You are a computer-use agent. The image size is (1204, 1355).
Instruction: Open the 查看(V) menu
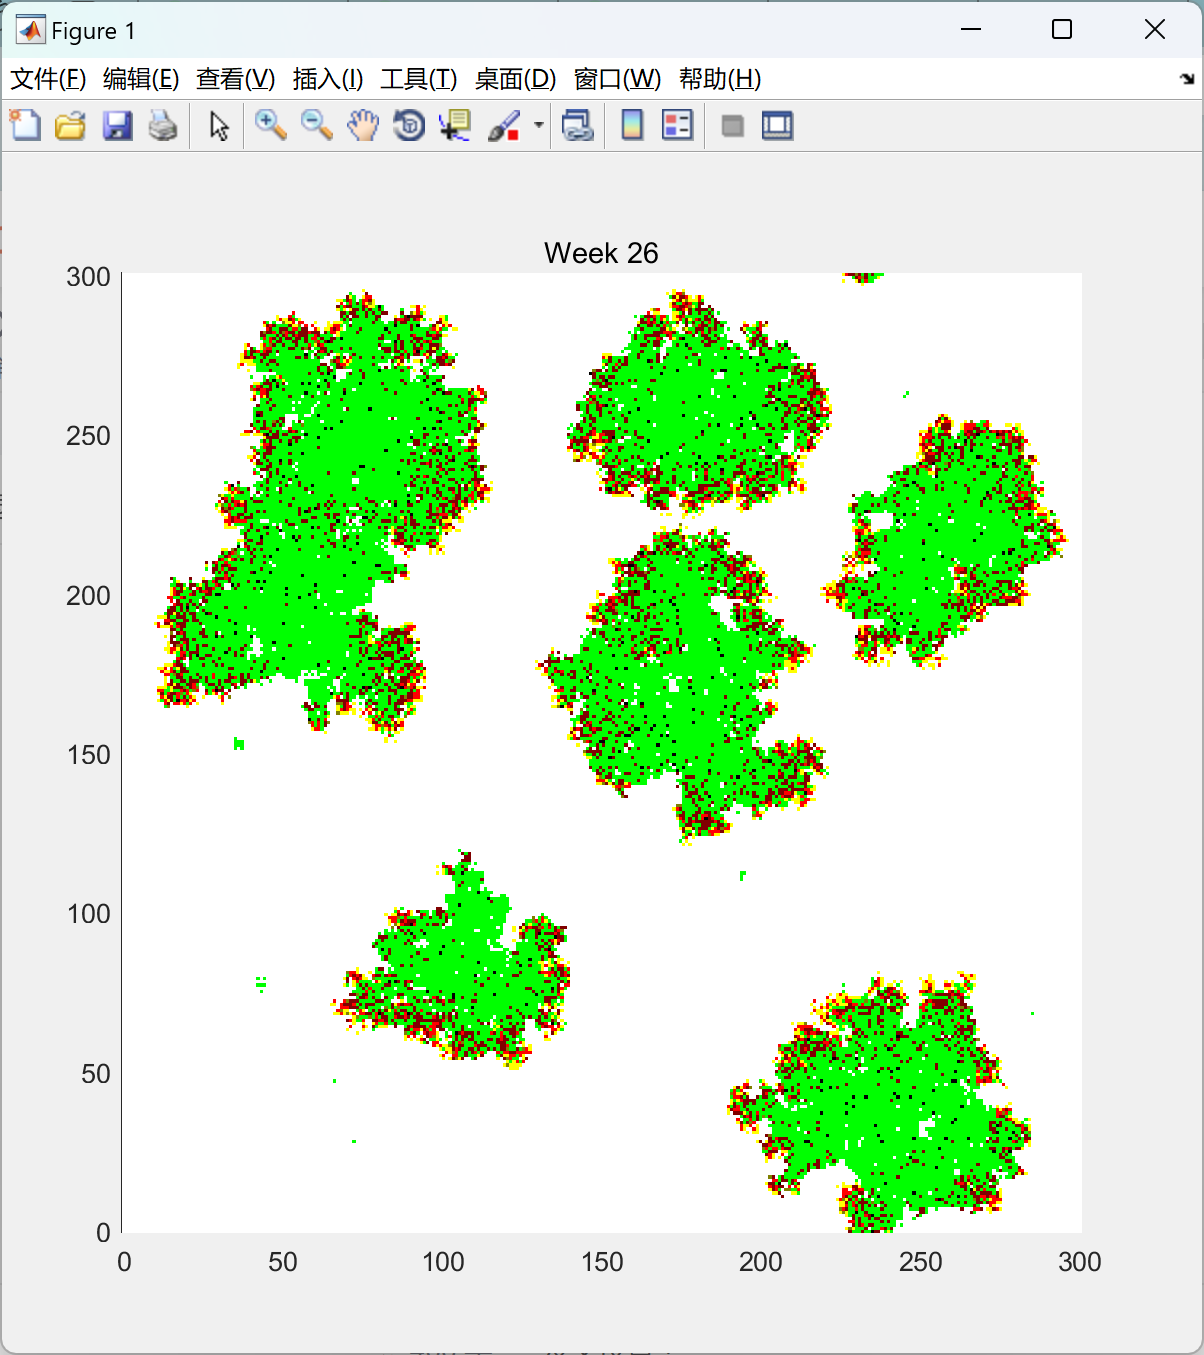tap(236, 79)
